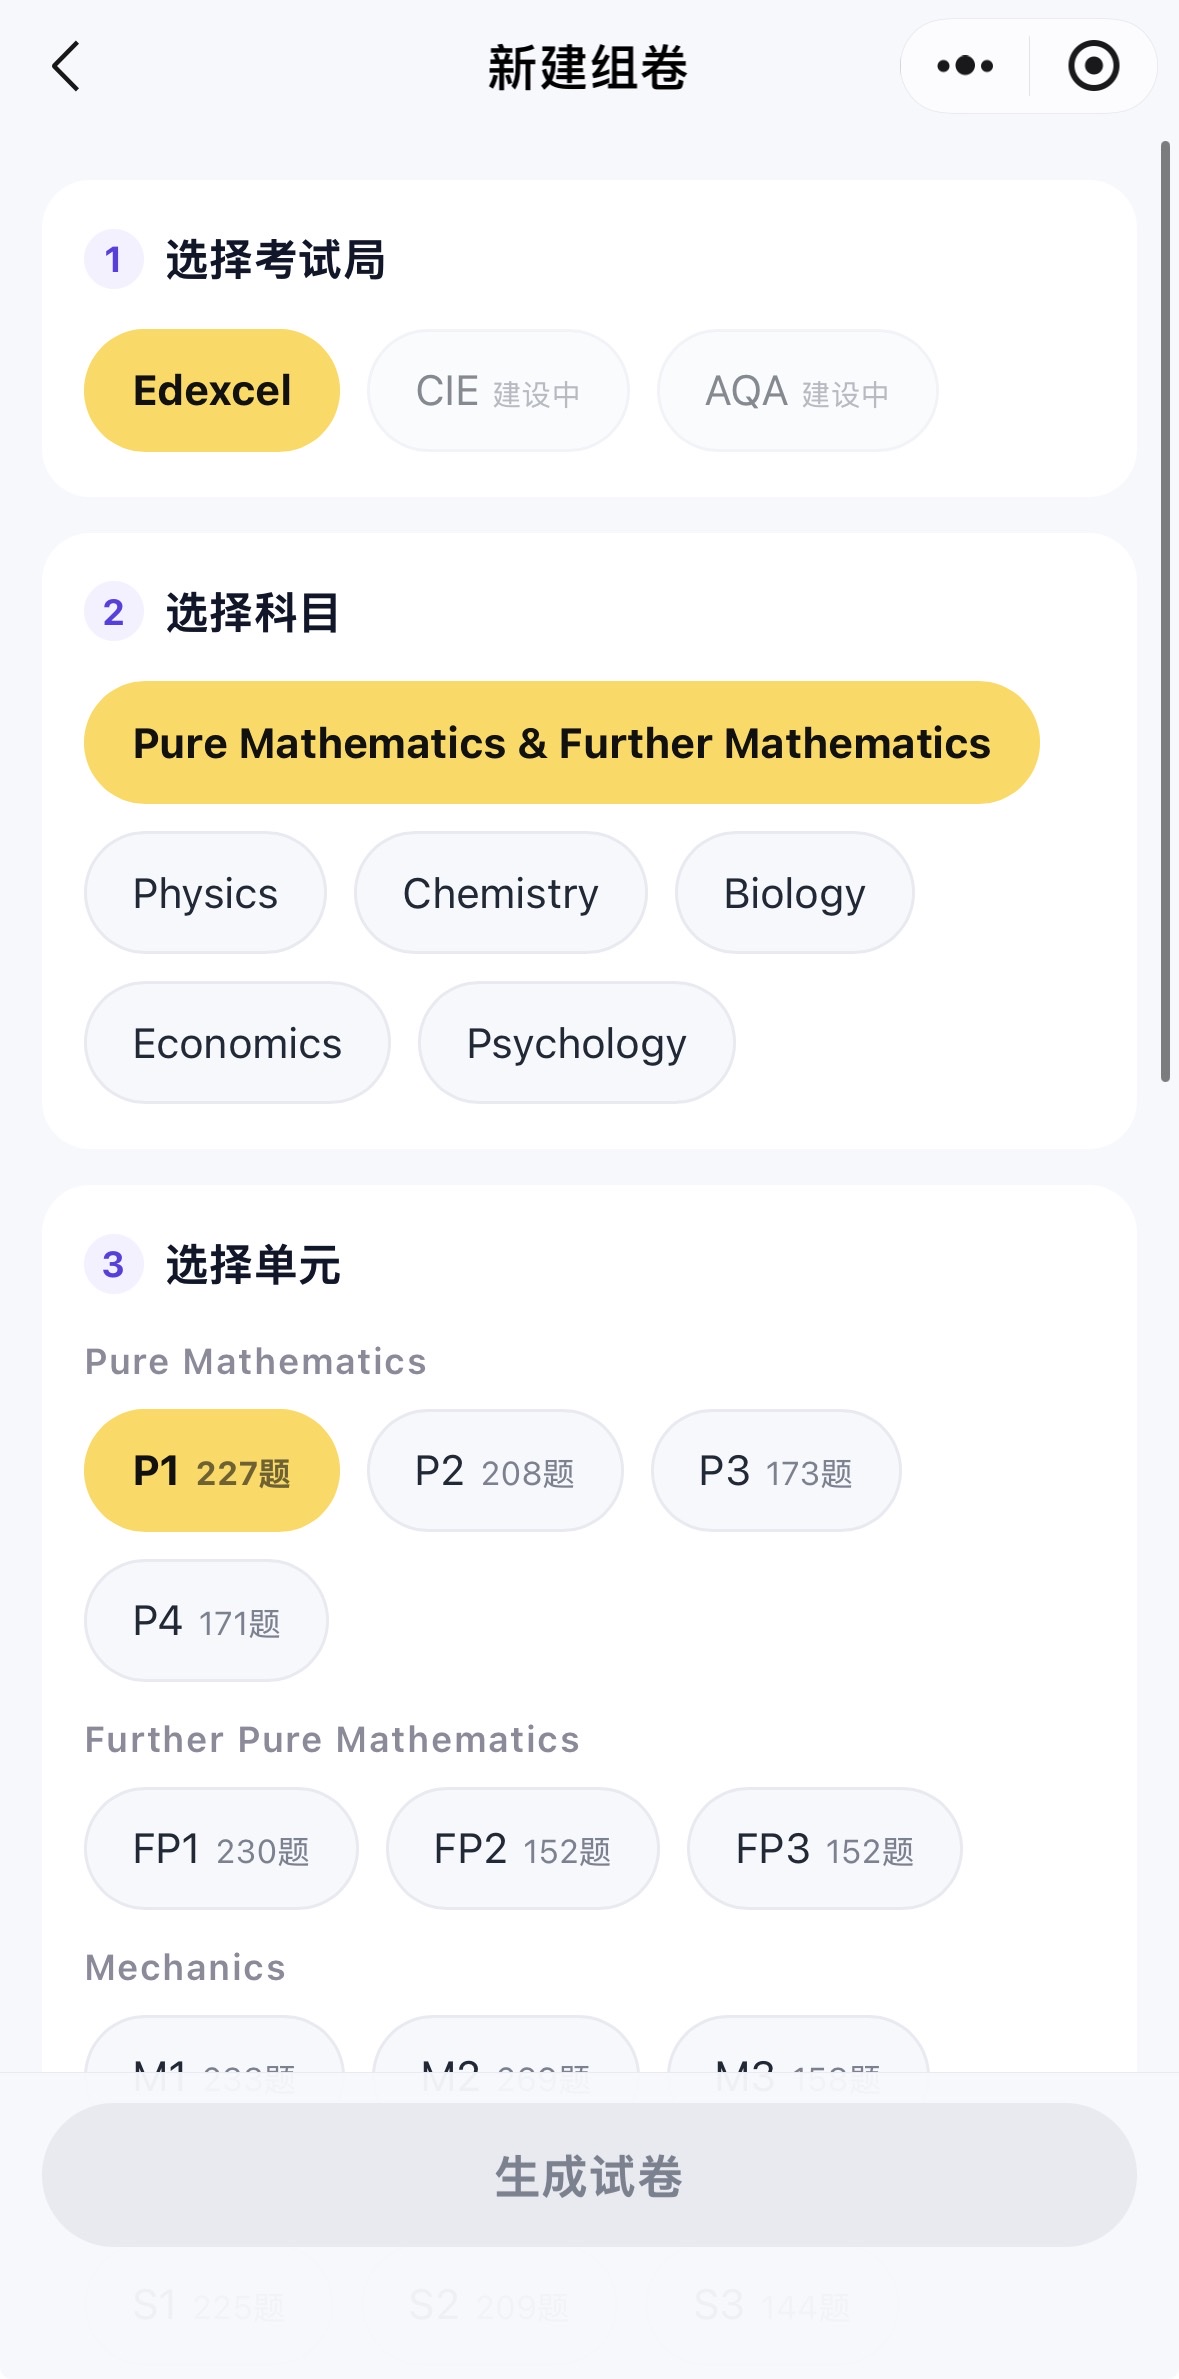Select unit FP1 with 230 questions
1179x2379 pixels.
[x=221, y=1849]
